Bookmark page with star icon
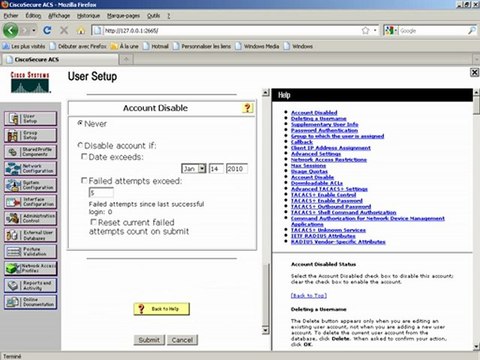This screenshot has height=360, width=480. coord(365,31)
